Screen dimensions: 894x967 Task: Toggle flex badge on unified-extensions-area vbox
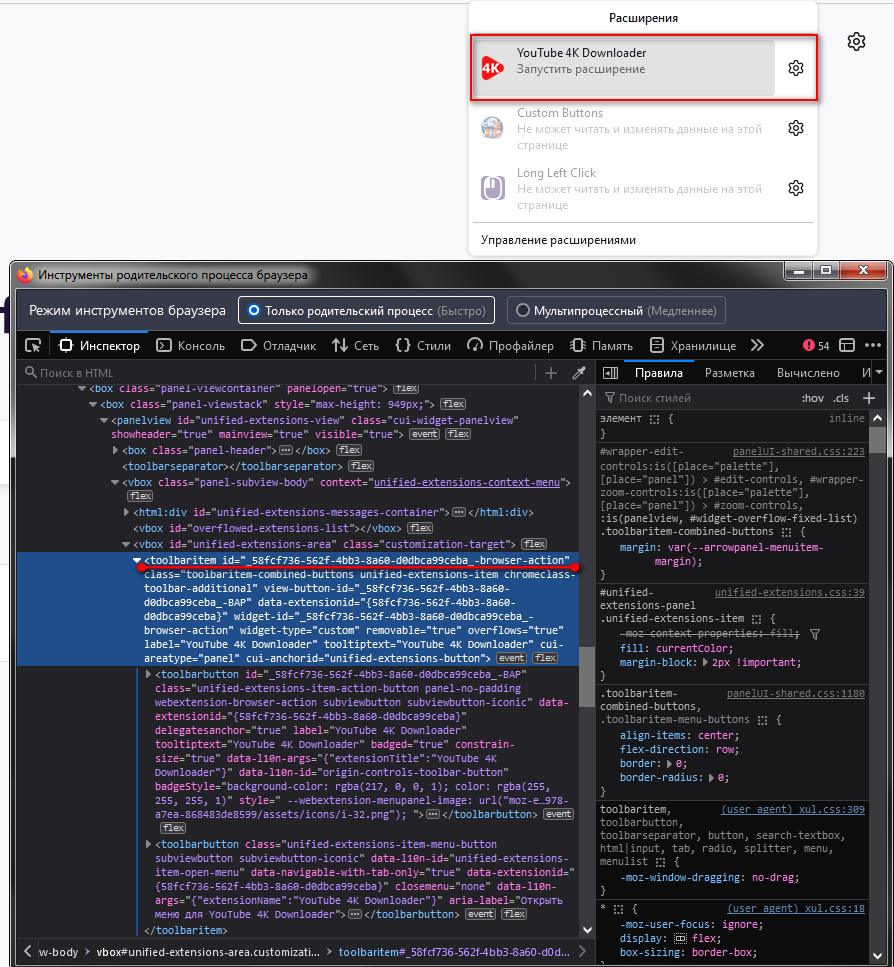point(534,544)
